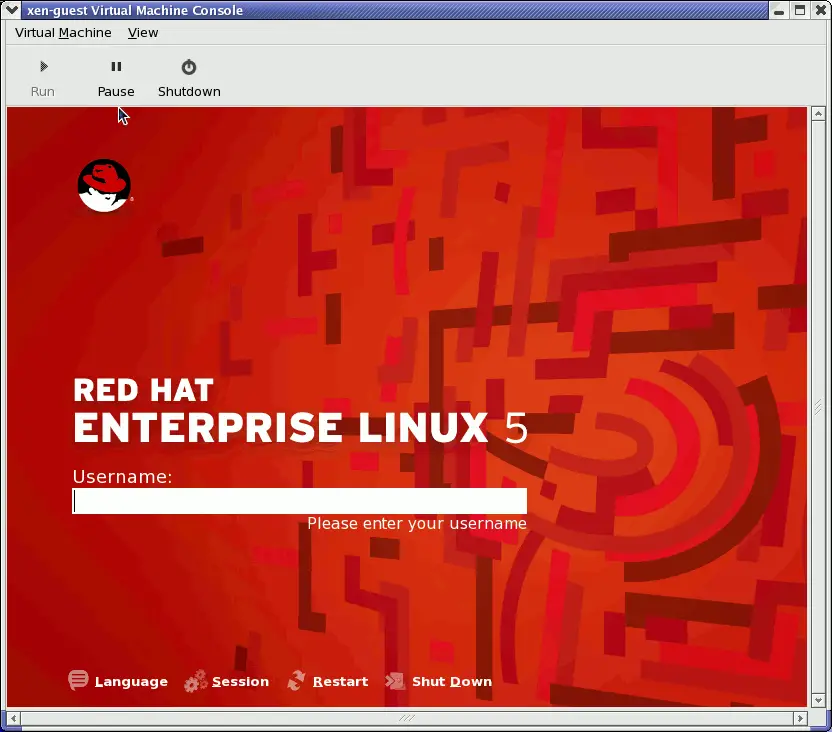Viewport: 832px width, 732px height.
Task: Open Session type chooser
Action: (x=240, y=681)
